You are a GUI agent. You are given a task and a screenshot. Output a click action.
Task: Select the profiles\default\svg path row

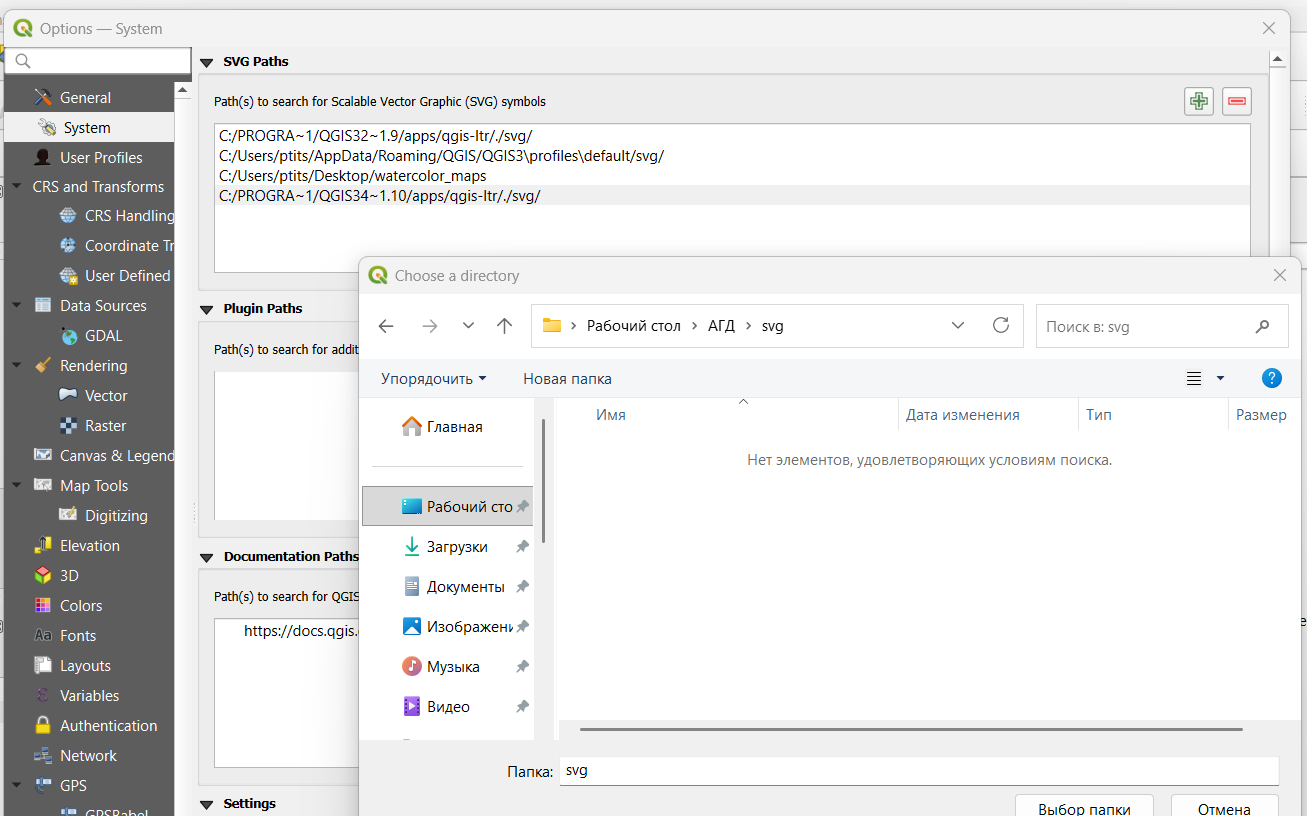(x=733, y=156)
